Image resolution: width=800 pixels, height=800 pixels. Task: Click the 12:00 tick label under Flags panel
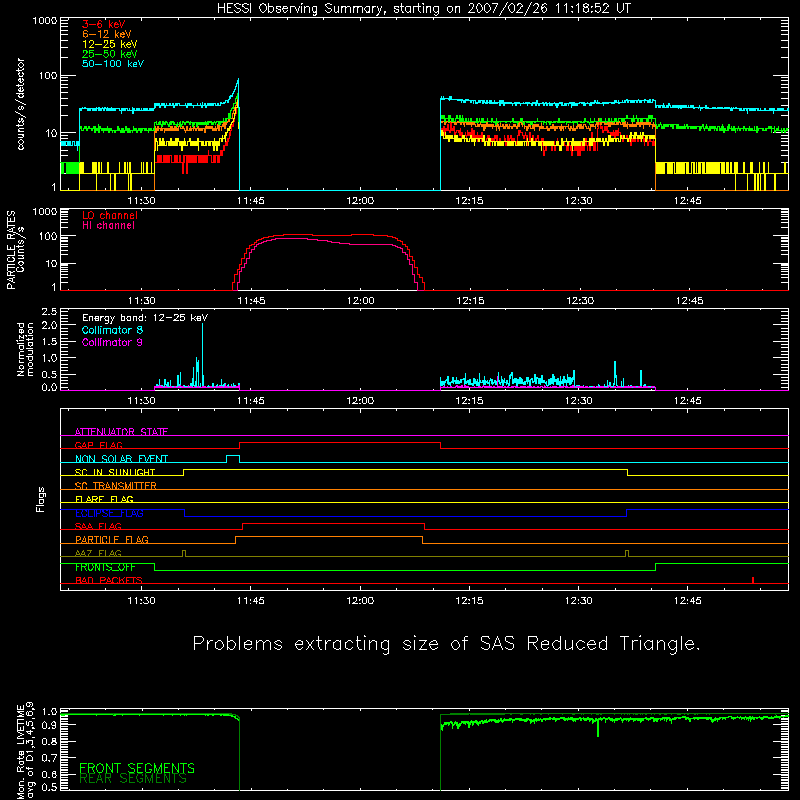[360, 601]
